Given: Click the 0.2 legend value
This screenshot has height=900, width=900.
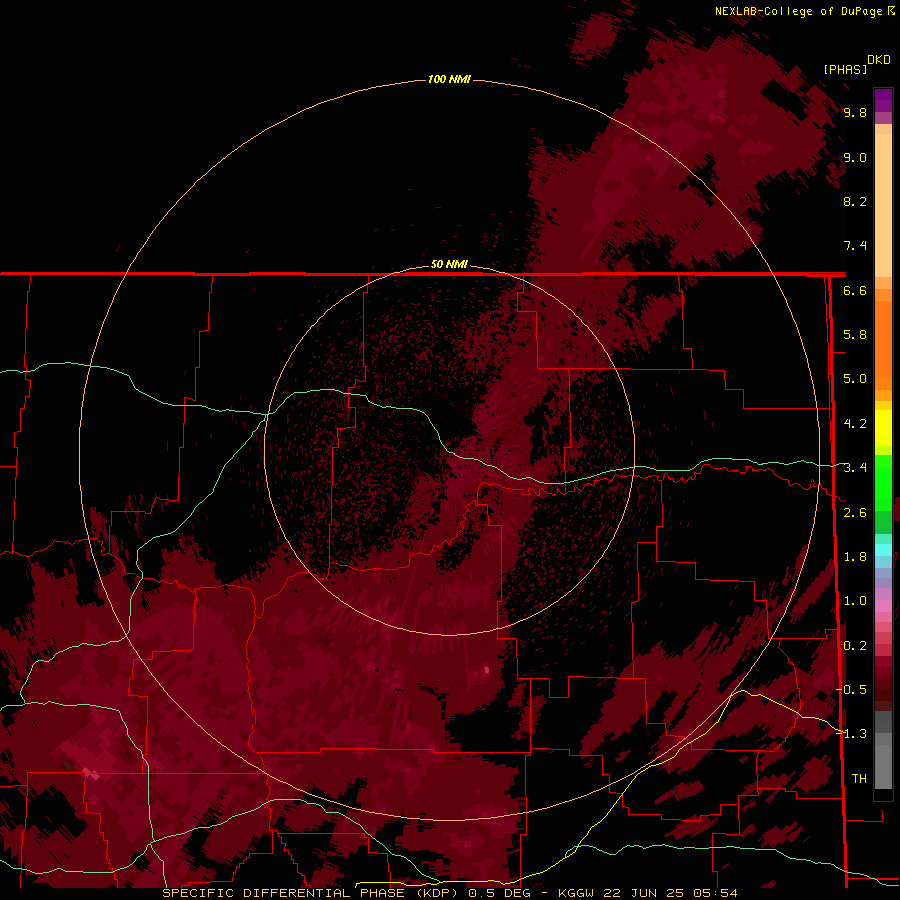Looking at the screenshot, I should [x=855, y=646].
